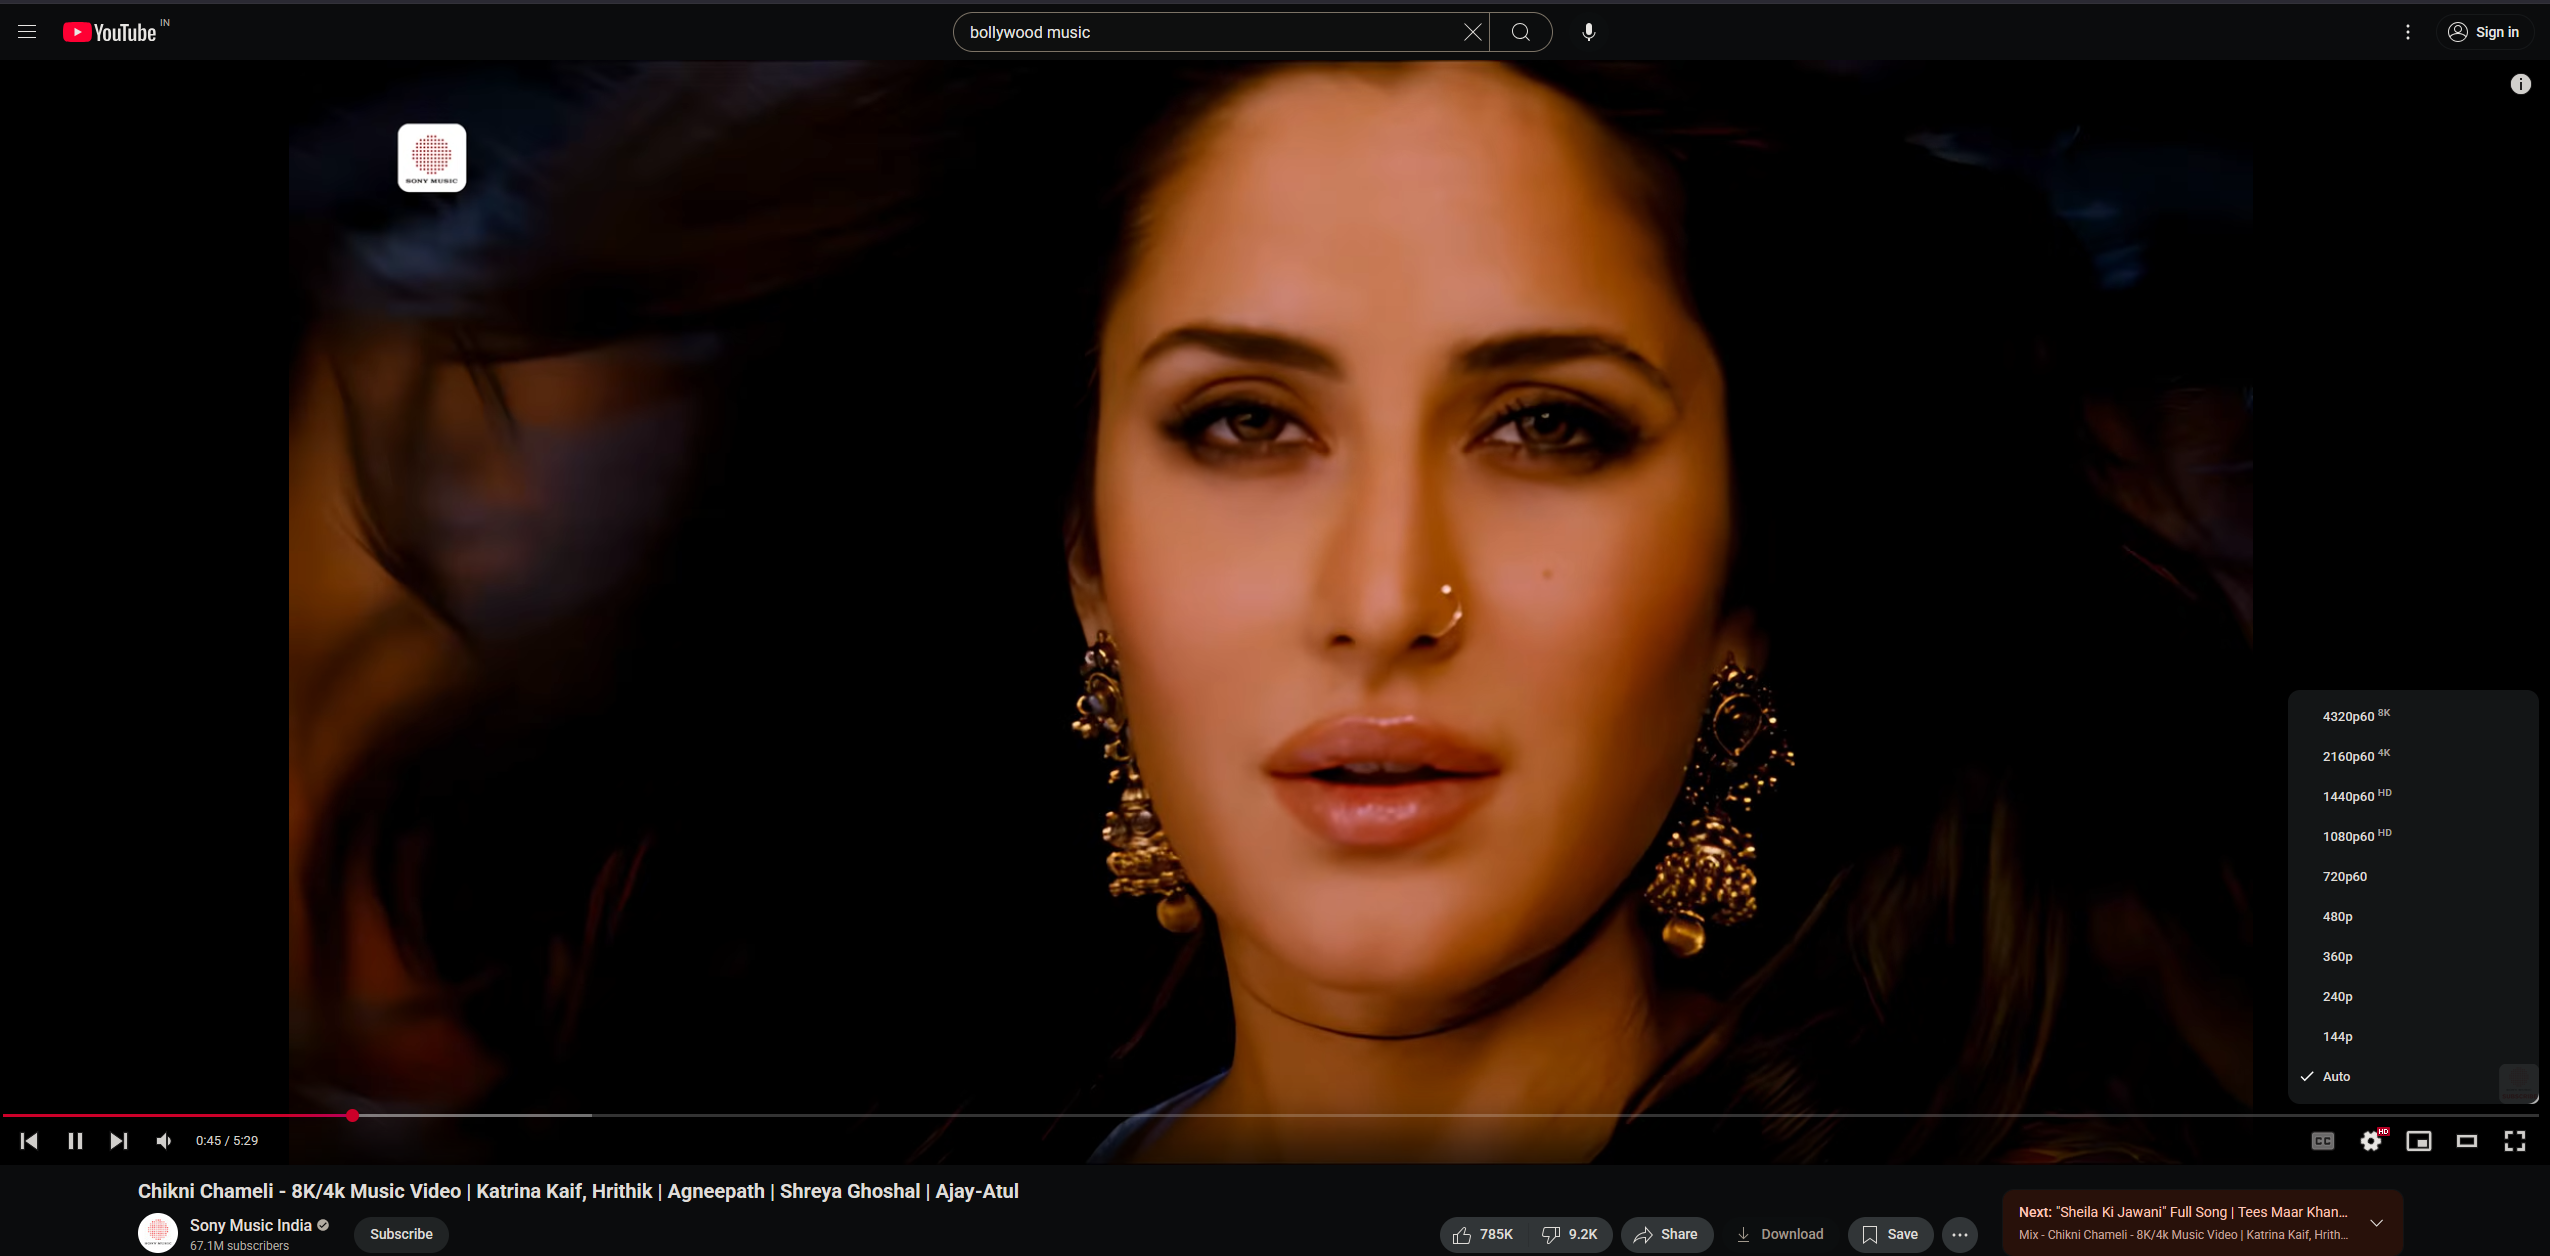This screenshot has width=2550, height=1256.
Task: Start voice search with microphone
Action: 1588,32
